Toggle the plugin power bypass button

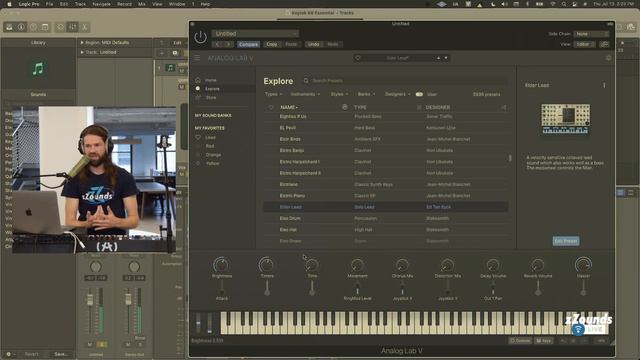(200, 37)
